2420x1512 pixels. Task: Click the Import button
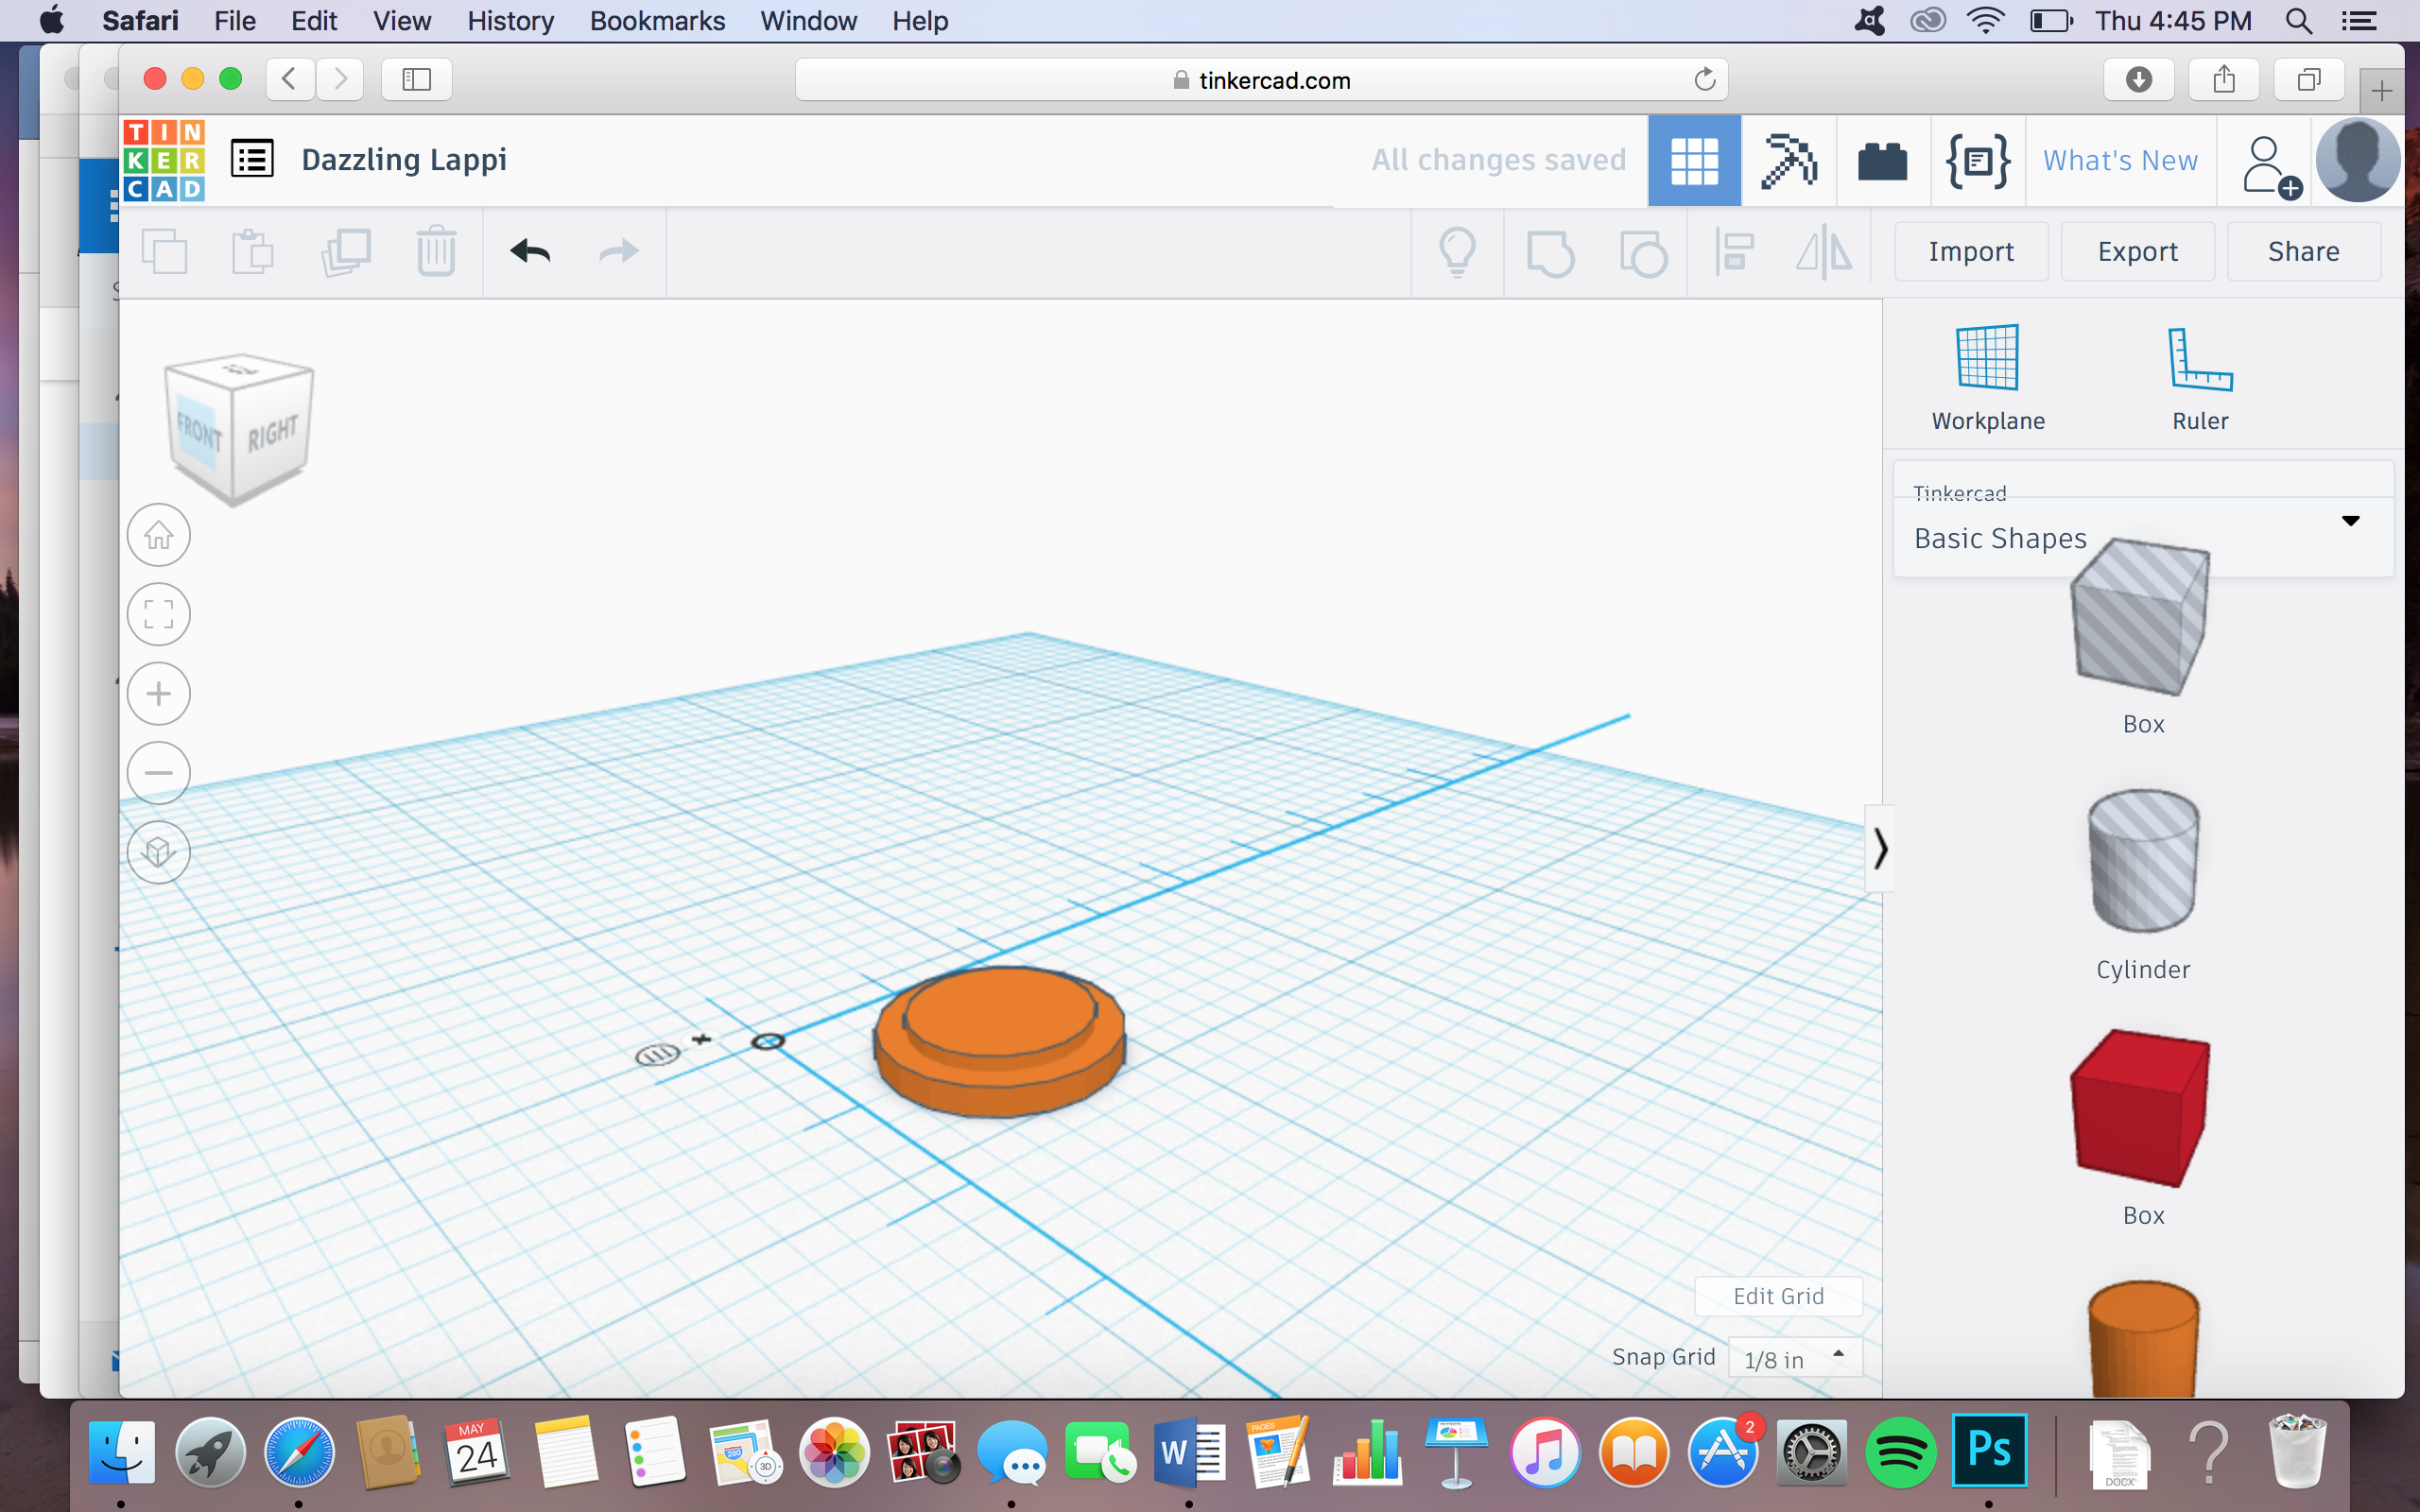pyautogui.click(x=1971, y=251)
